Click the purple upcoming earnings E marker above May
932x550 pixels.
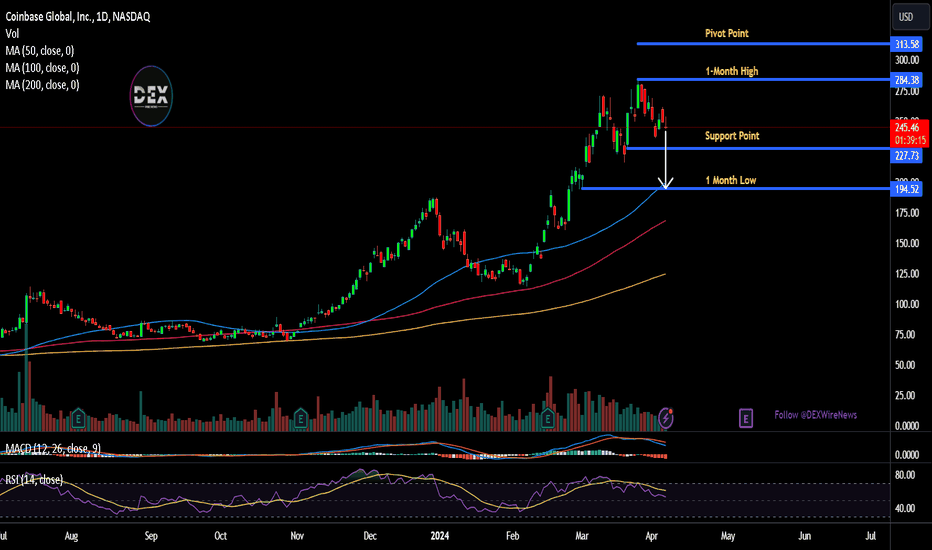[745, 418]
